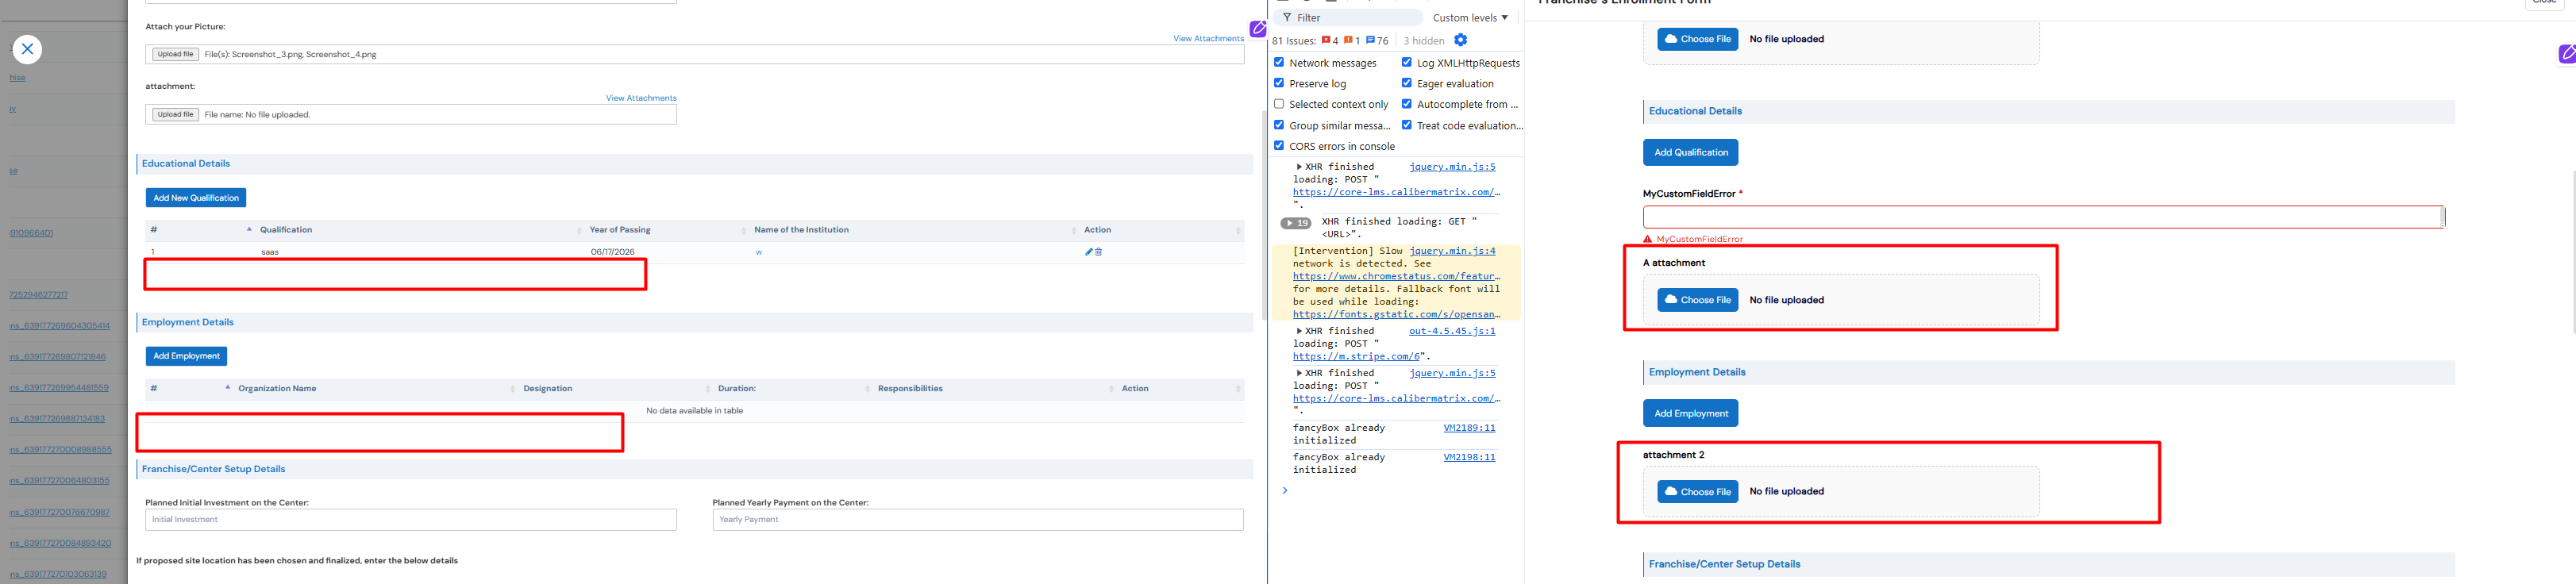
Task: Toggle Group similar messages checkbox
Action: (1279, 125)
